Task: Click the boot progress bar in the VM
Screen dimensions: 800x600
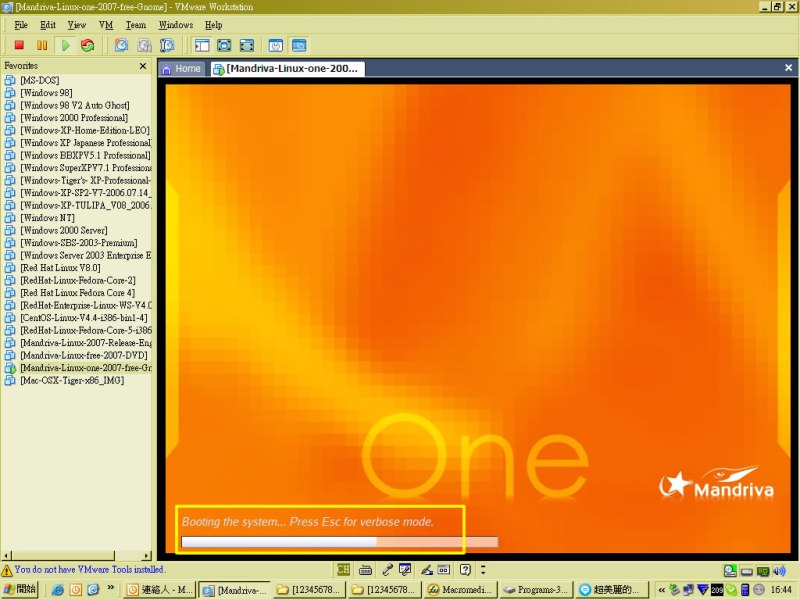Action: click(x=340, y=542)
